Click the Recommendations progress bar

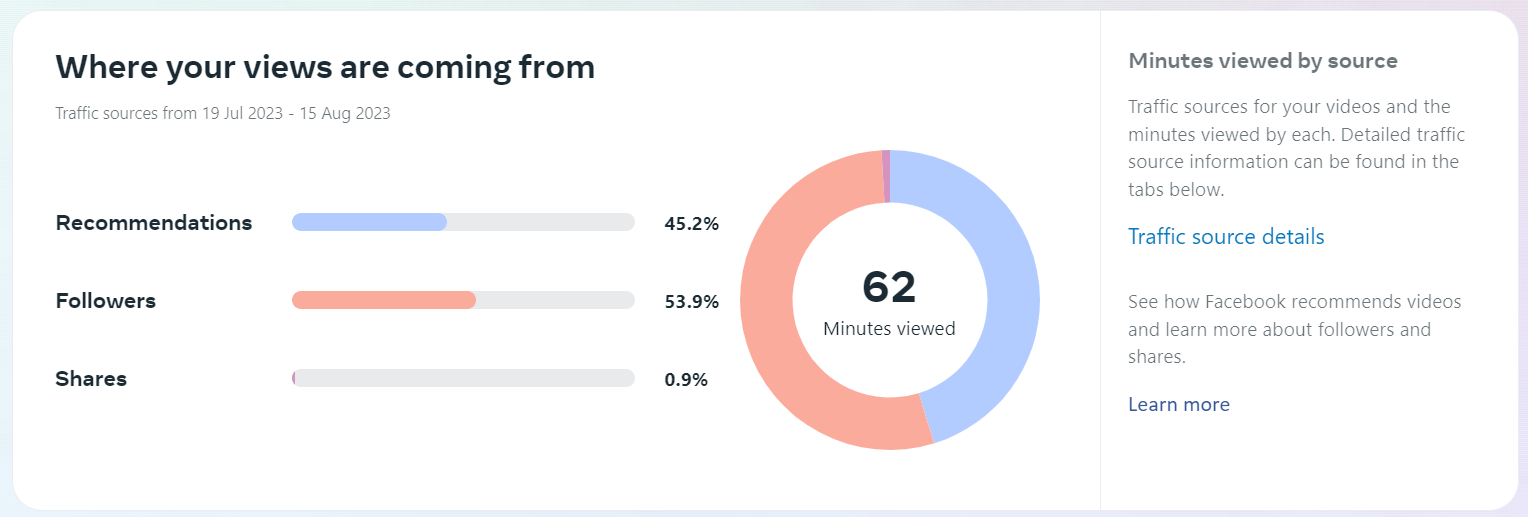[x=463, y=222]
